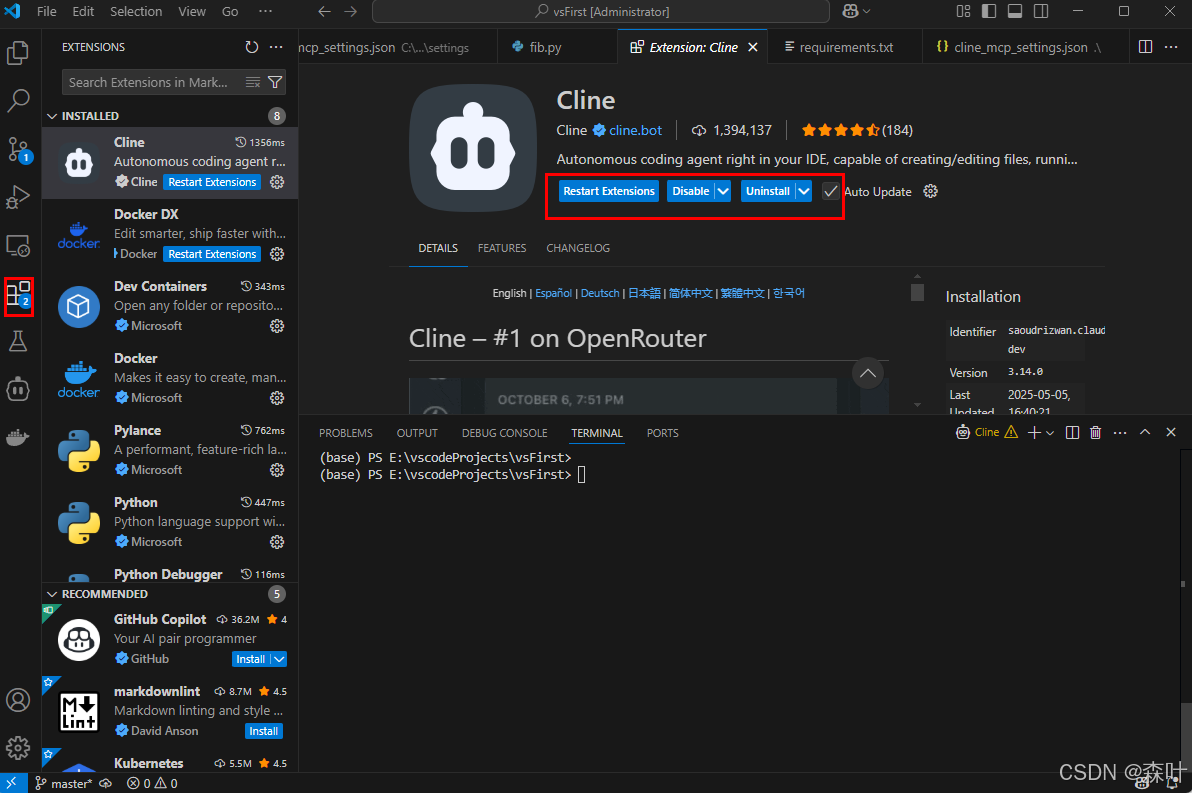Open GitHub Copilot Install dropdown arrow
The width and height of the screenshot is (1192, 793).
point(279,659)
